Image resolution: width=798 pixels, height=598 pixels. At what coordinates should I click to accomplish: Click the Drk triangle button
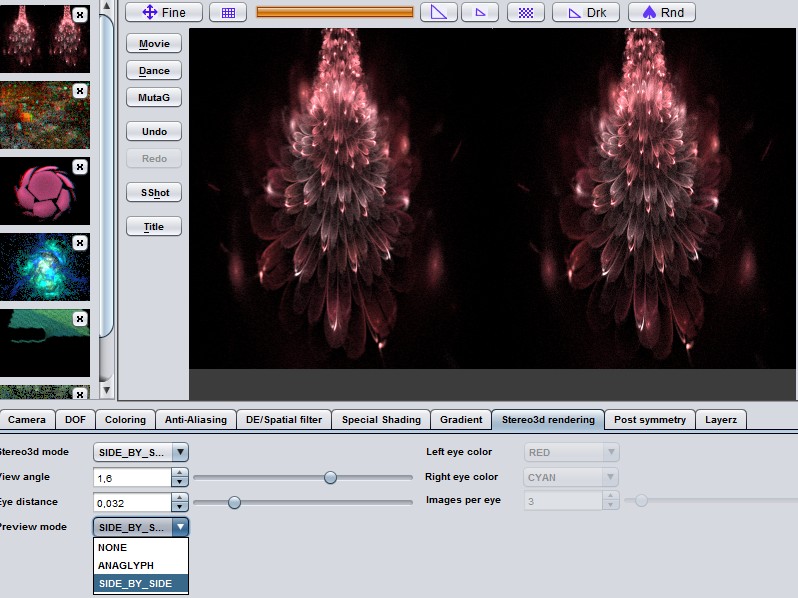[x=586, y=12]
